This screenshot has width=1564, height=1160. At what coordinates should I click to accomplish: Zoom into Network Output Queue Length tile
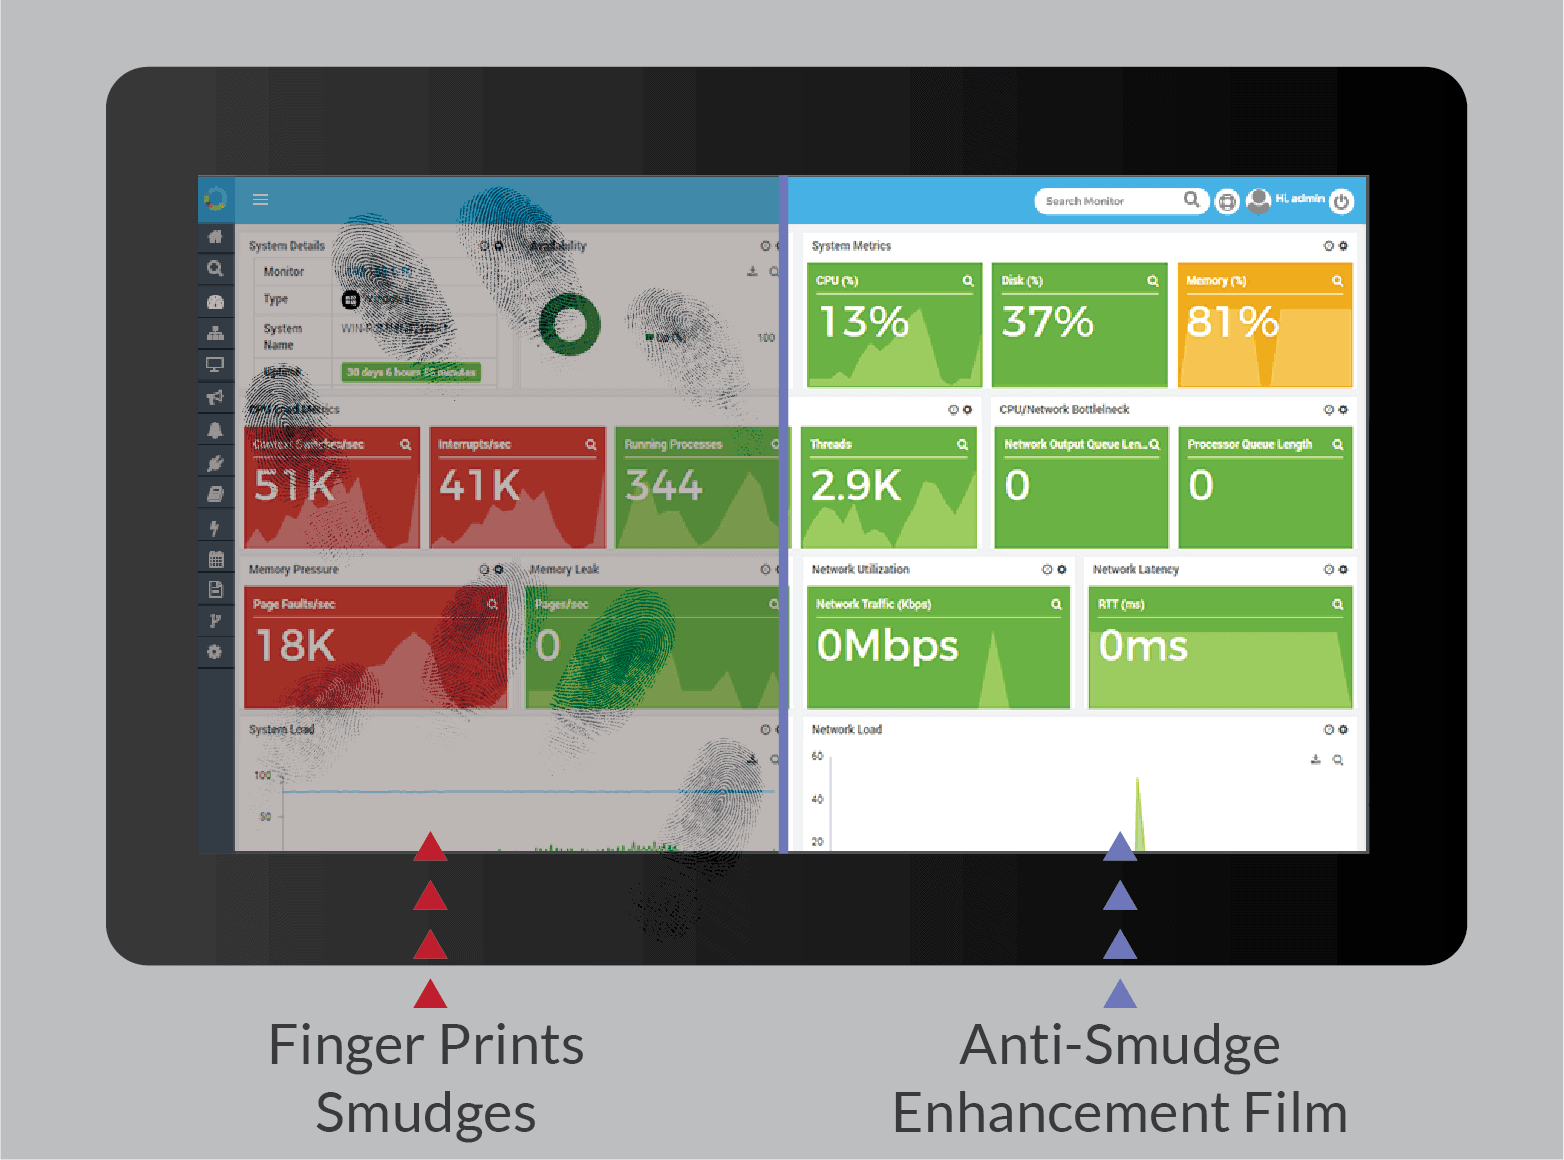[x=1154, y=444]
